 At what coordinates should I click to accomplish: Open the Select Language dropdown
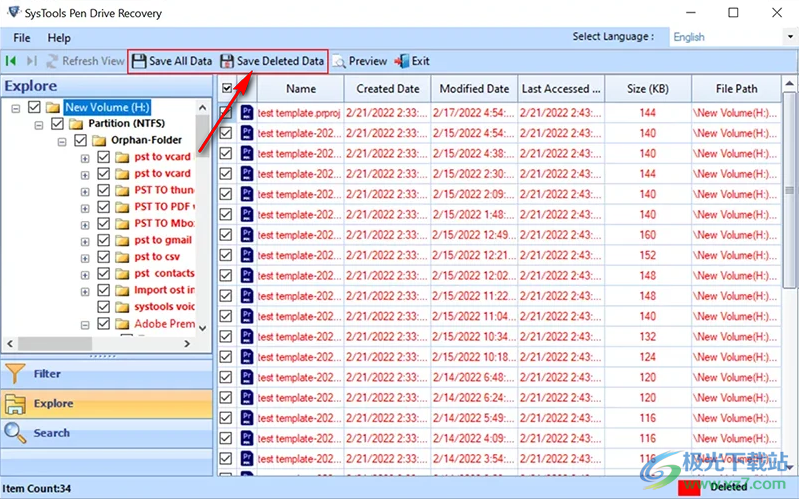tap(790, 37)
